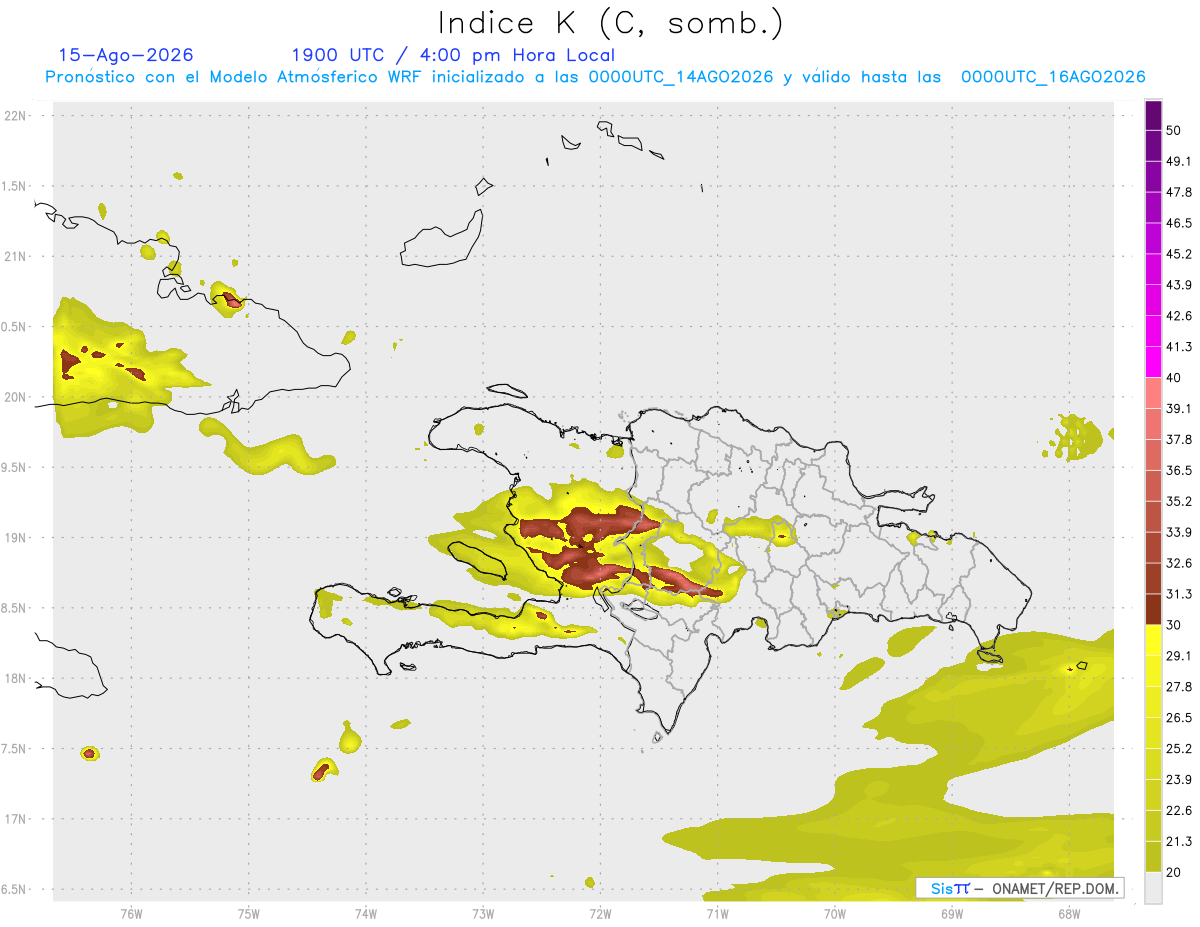Click the color bar value '22.6'
Screen dimensions: 1200x927
click(x=1178, y=810)
